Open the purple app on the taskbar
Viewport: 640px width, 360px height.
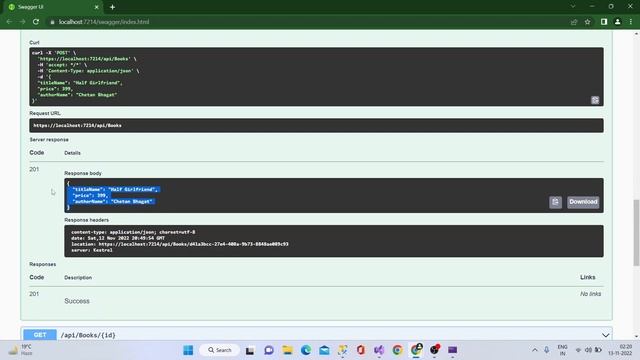(452, 350)
